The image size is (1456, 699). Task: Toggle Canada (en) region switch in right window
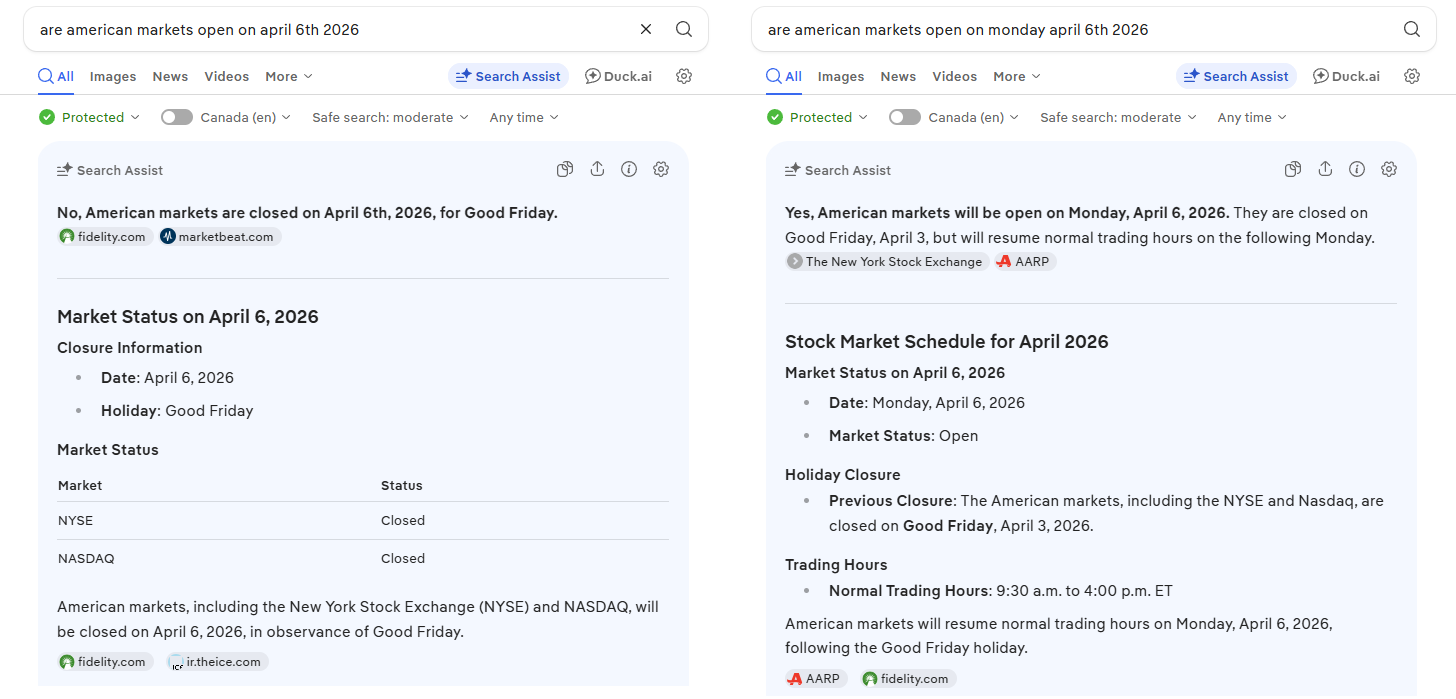[x=905, y=117]
